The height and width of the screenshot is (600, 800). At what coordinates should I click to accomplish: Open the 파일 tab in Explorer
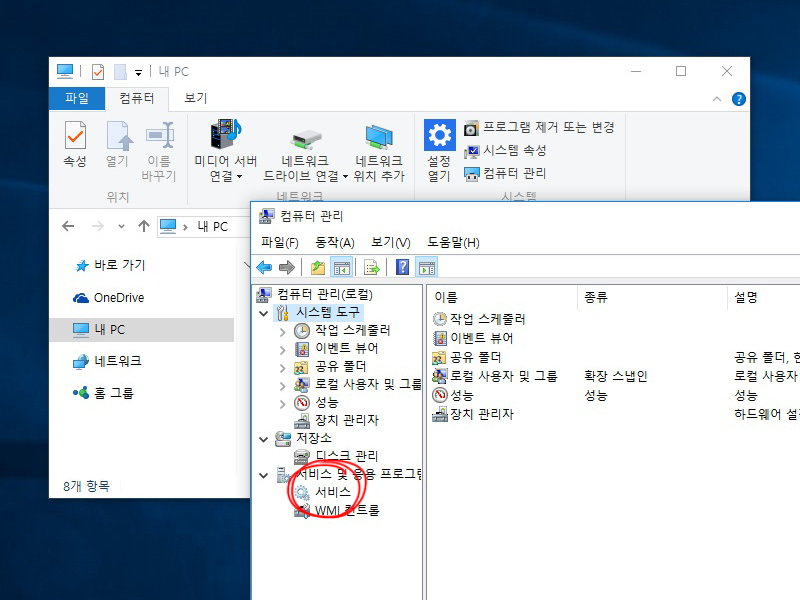click(77, 98)
